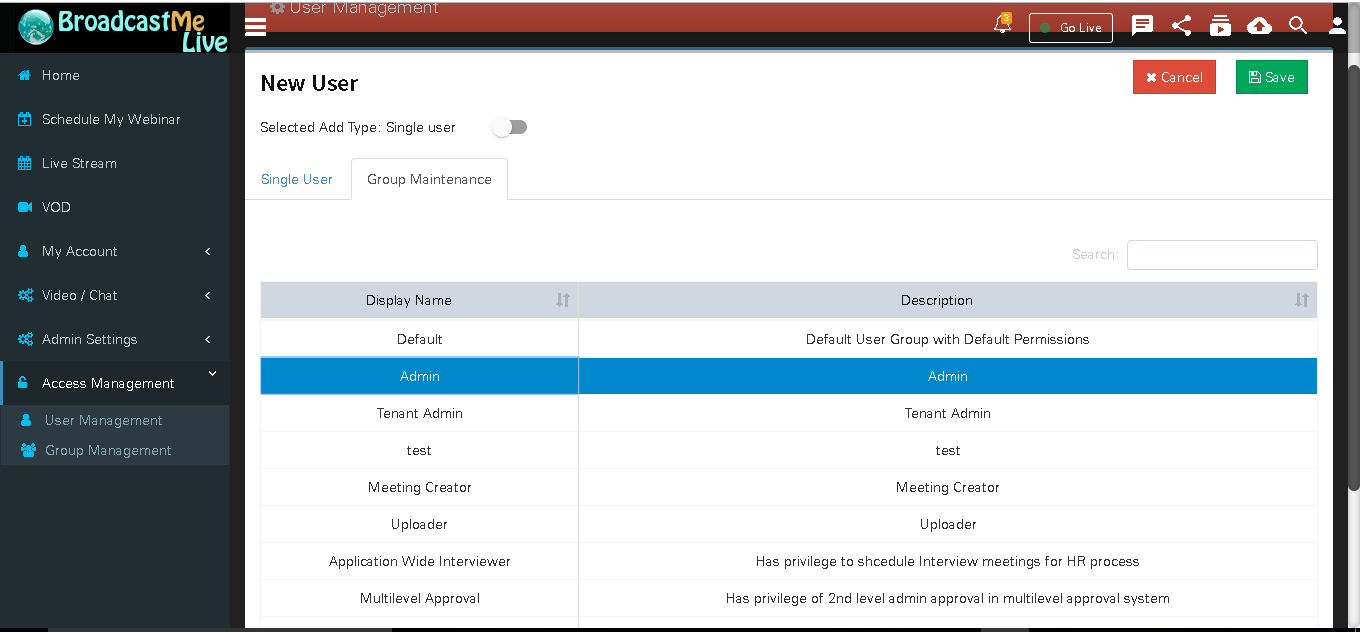The height and width of the screenshot is (632, 1360).
Task: Collapse the Access Management chevron
Action: pos(212,375)
